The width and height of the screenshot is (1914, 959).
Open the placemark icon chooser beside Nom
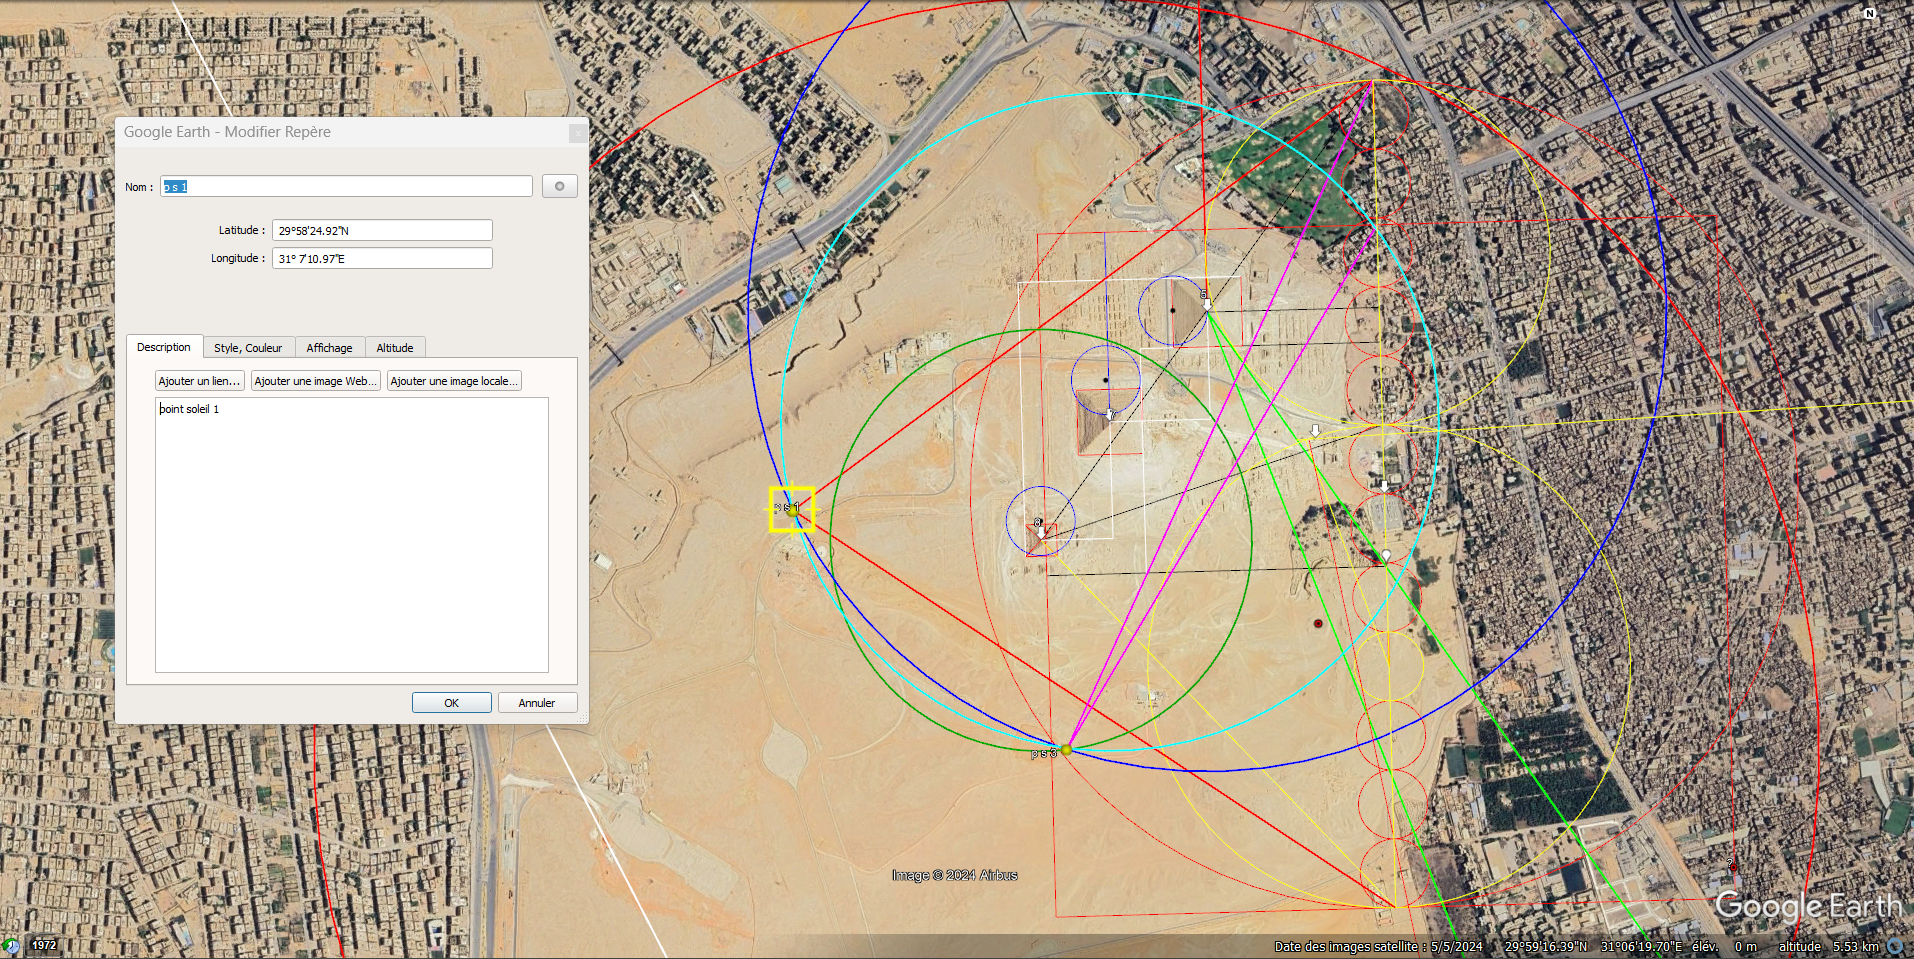click(560, 186)
